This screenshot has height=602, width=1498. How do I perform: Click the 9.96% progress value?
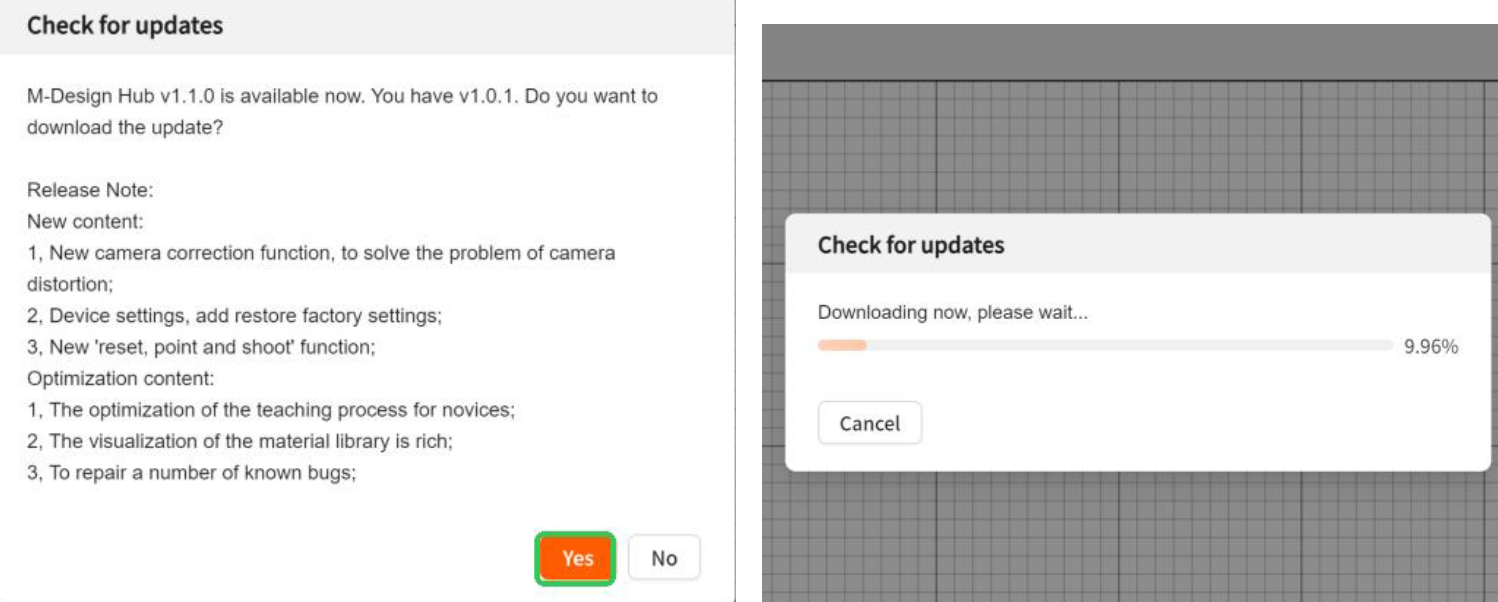(x=1431, y=347)
